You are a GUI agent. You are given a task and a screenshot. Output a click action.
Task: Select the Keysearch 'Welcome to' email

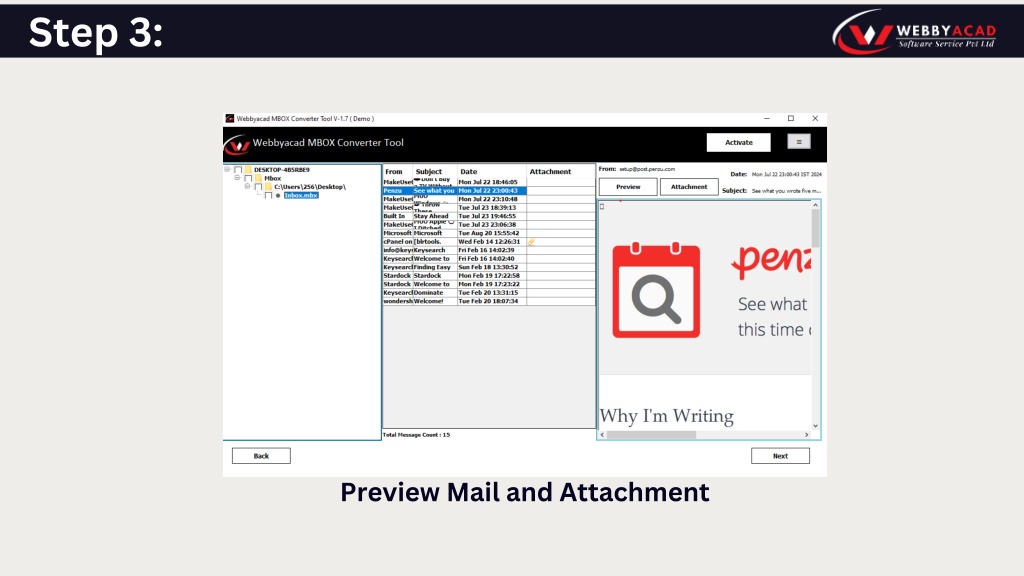pyautogui.click(x=488, y=259)
